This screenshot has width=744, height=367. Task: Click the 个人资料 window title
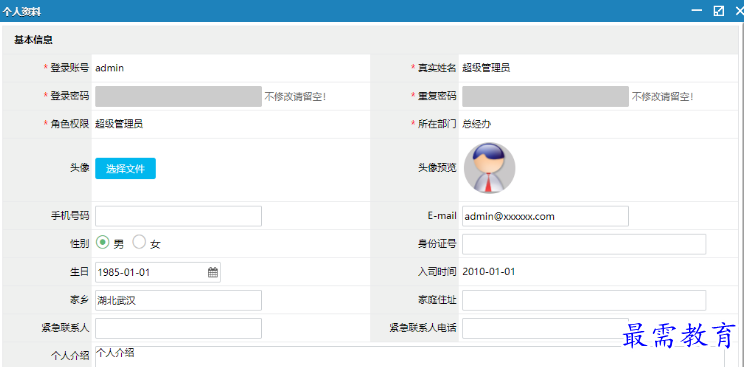point(22,12)
